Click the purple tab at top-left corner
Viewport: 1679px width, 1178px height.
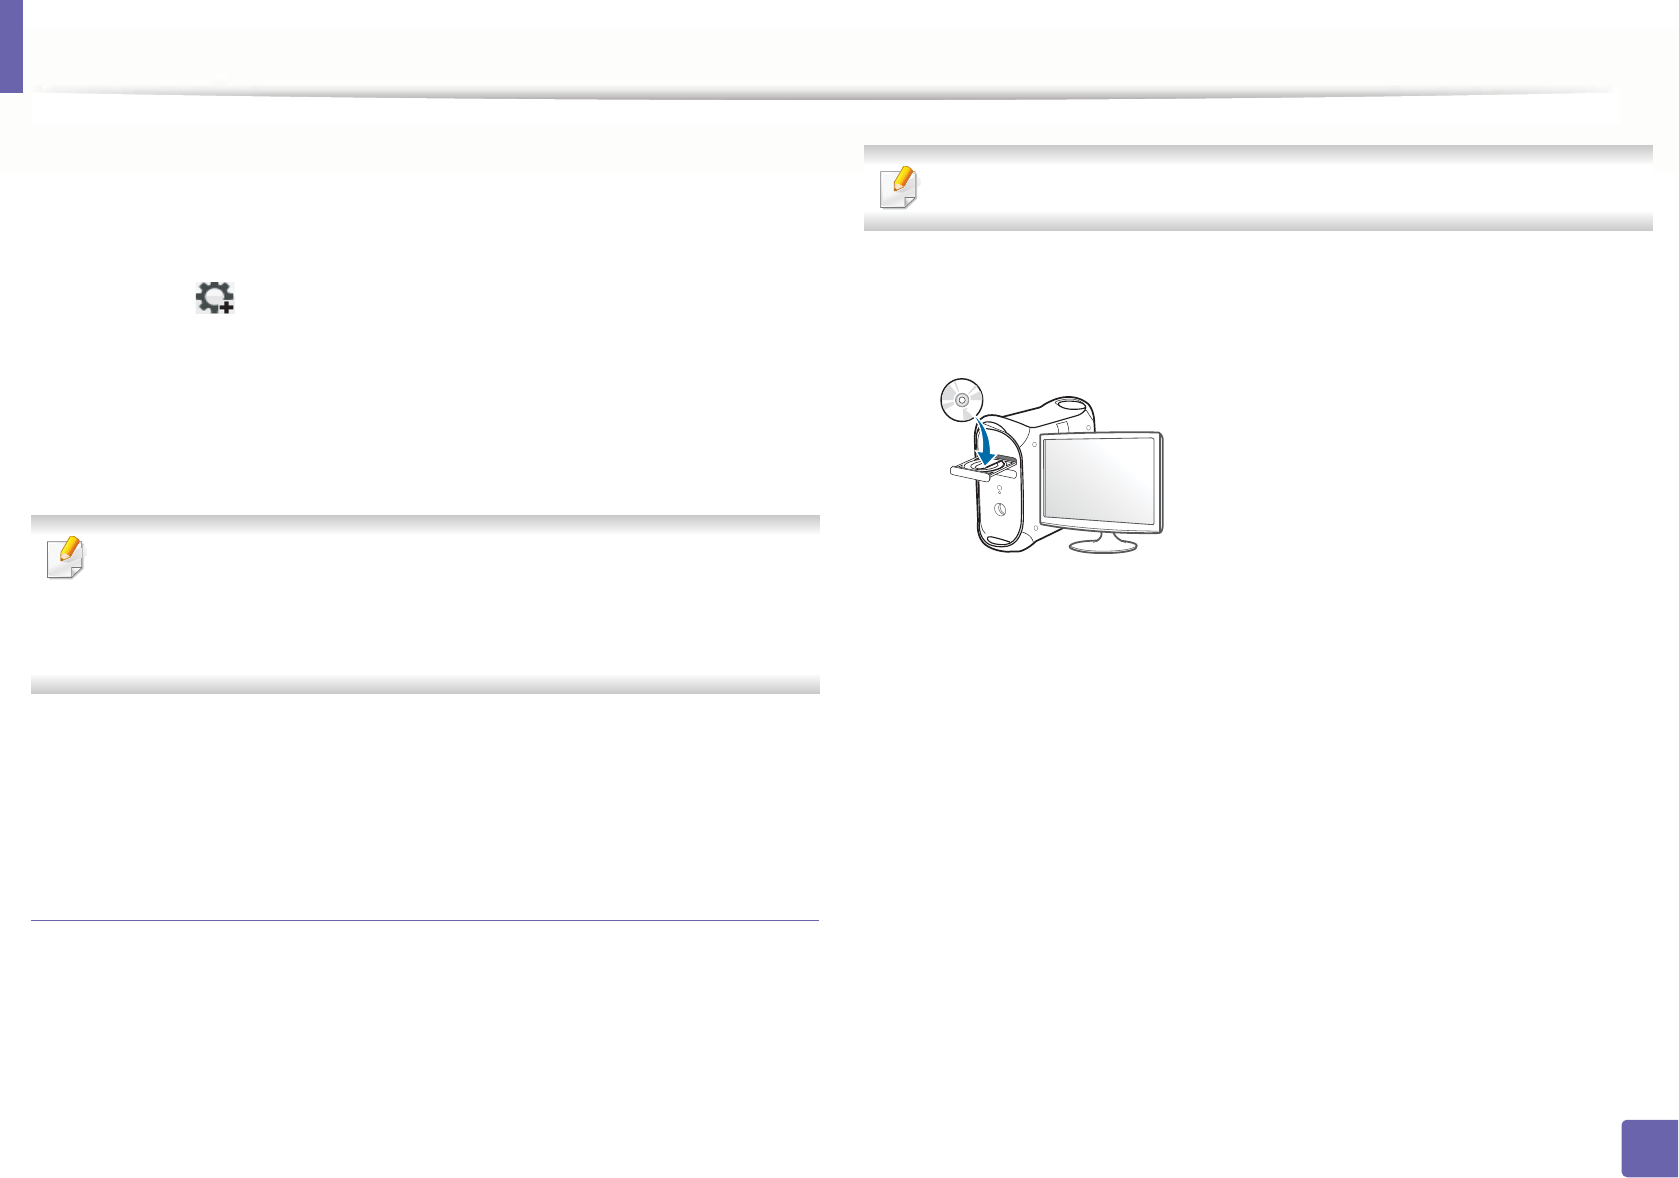[x=11, y=46]
